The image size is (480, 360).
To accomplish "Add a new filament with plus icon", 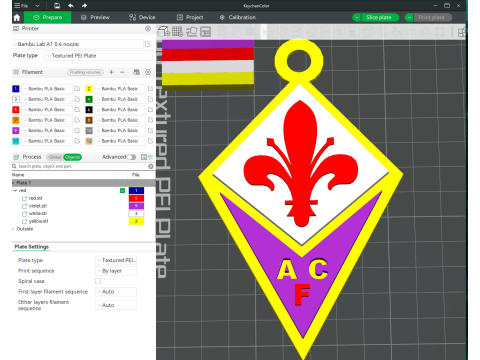I will pos(111,72).
